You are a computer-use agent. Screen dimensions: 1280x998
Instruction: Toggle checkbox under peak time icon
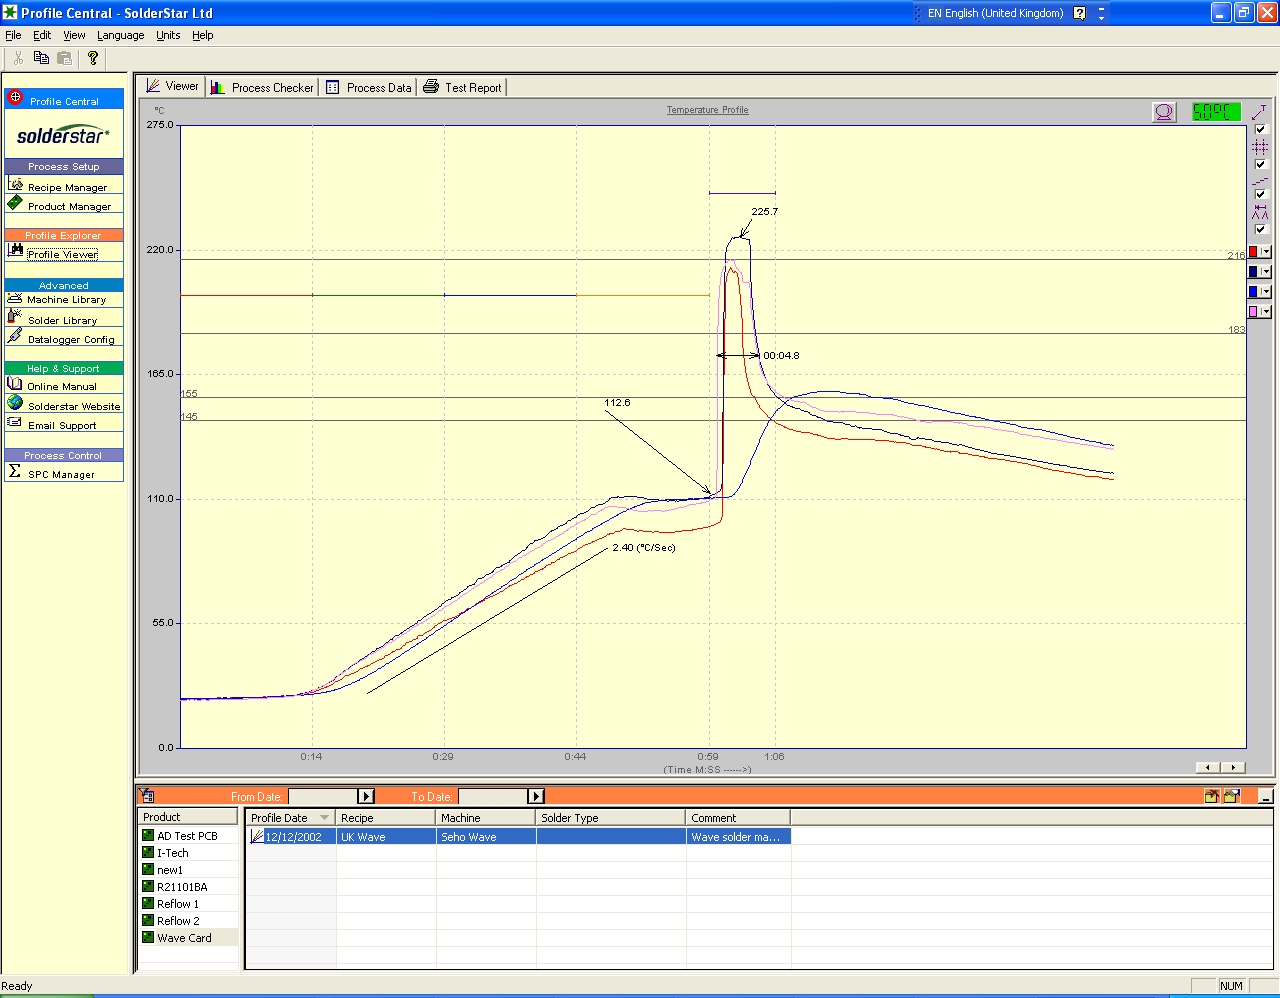click(x=1260, y=229)
